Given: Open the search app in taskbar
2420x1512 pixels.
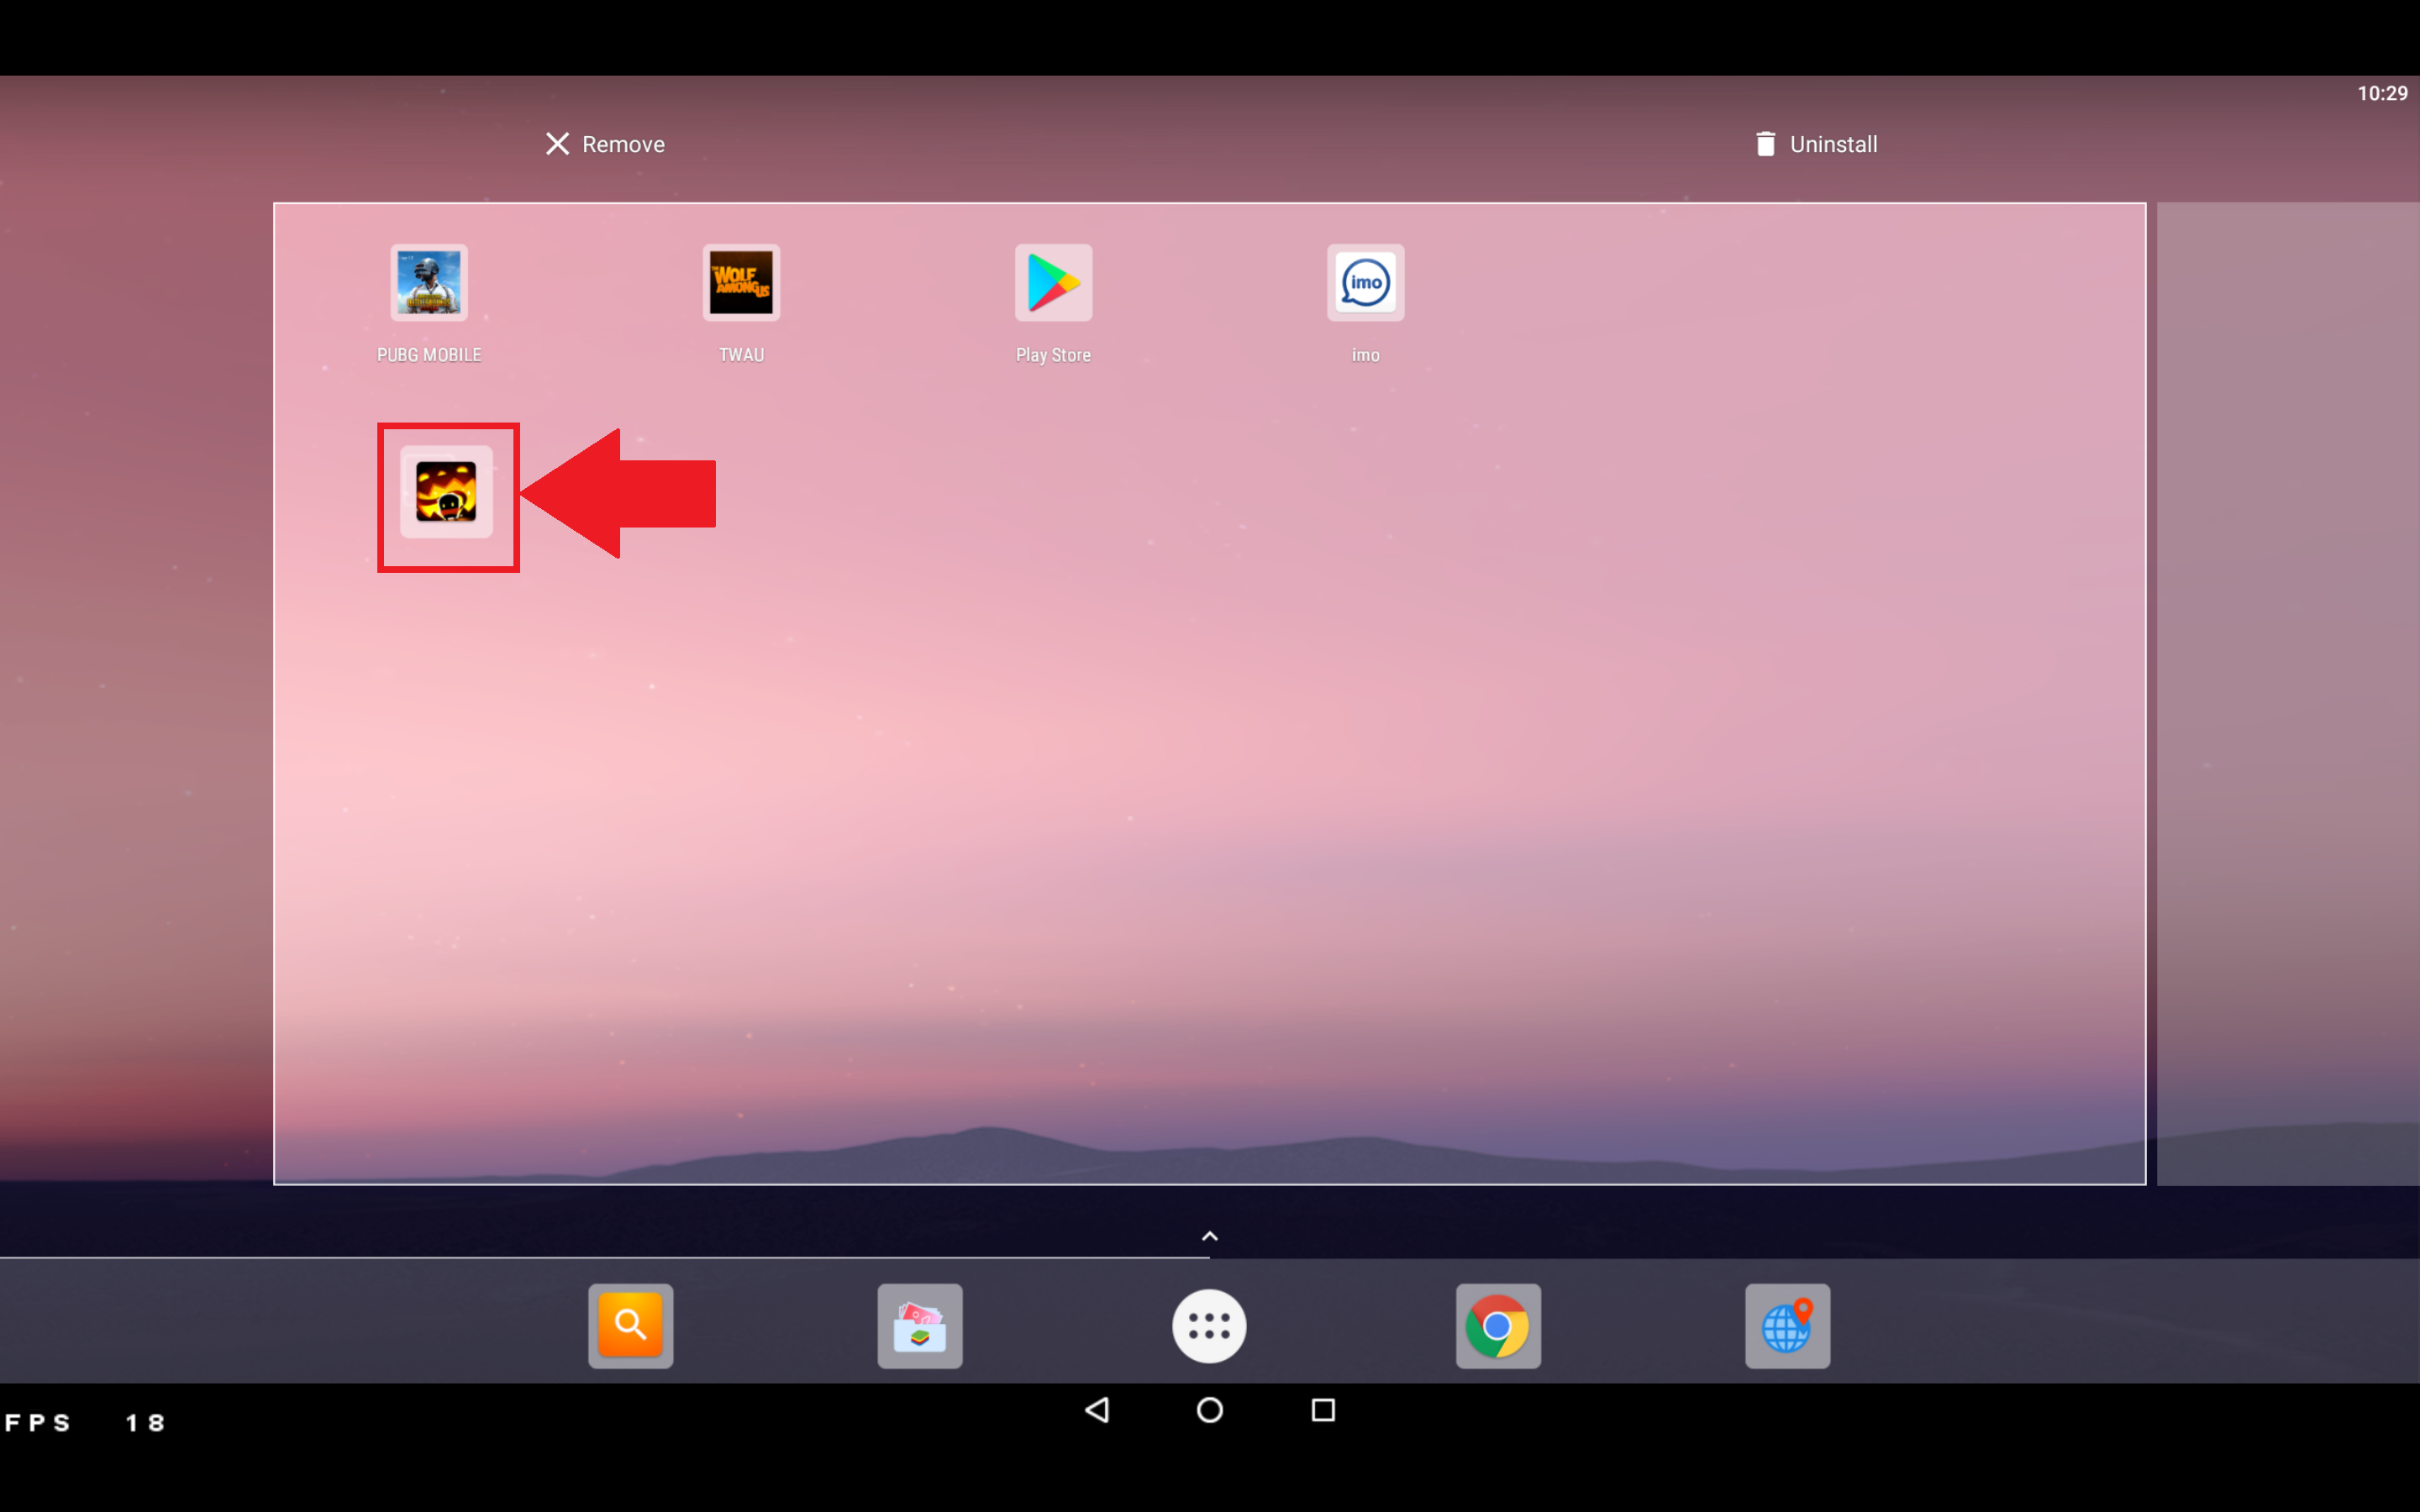Looking at the screenshot, I should [x=631, y=1326].
